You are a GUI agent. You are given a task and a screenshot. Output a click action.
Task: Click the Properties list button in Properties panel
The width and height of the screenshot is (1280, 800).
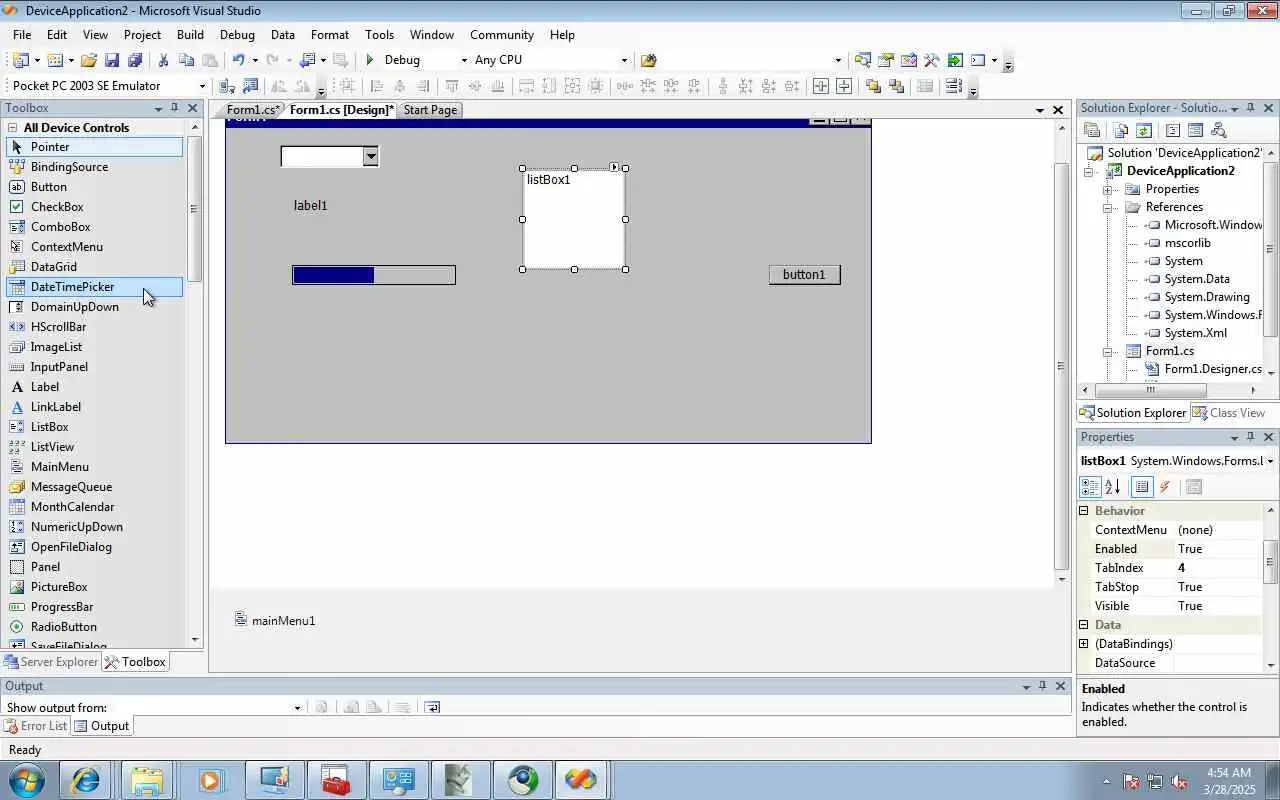[x=1142, y=487]
